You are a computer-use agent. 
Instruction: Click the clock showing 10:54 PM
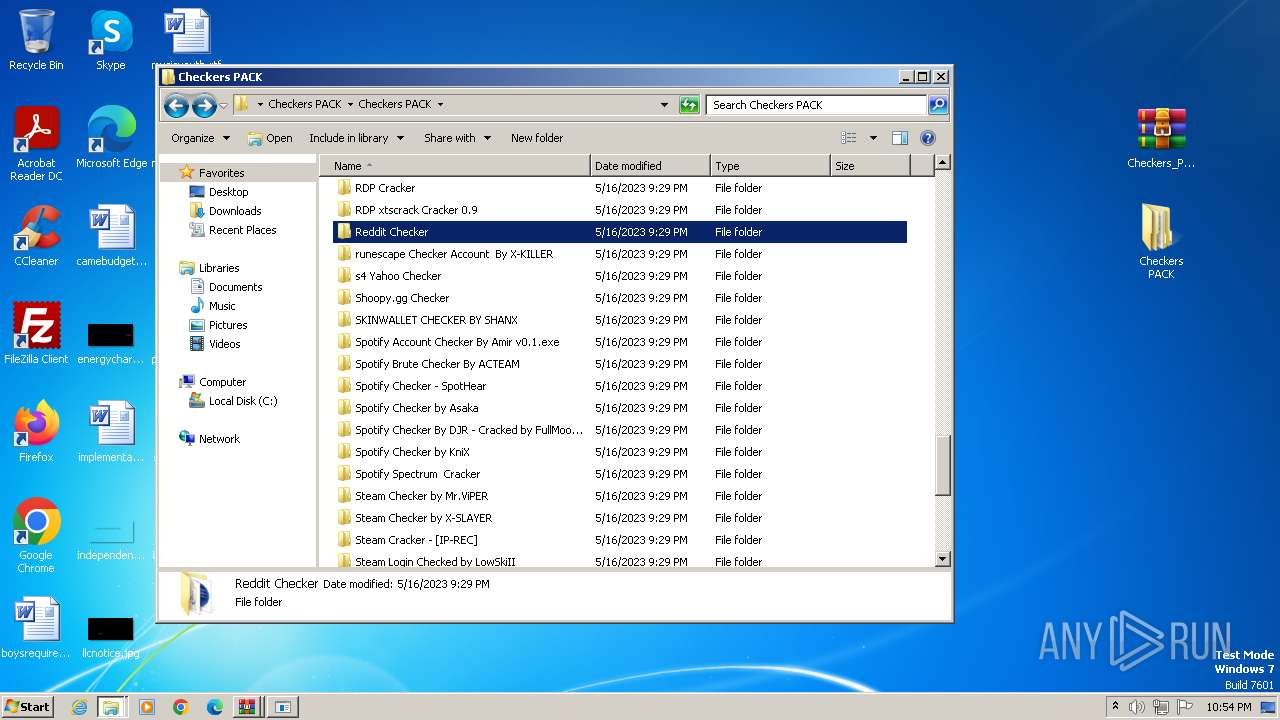(1229, 707)
